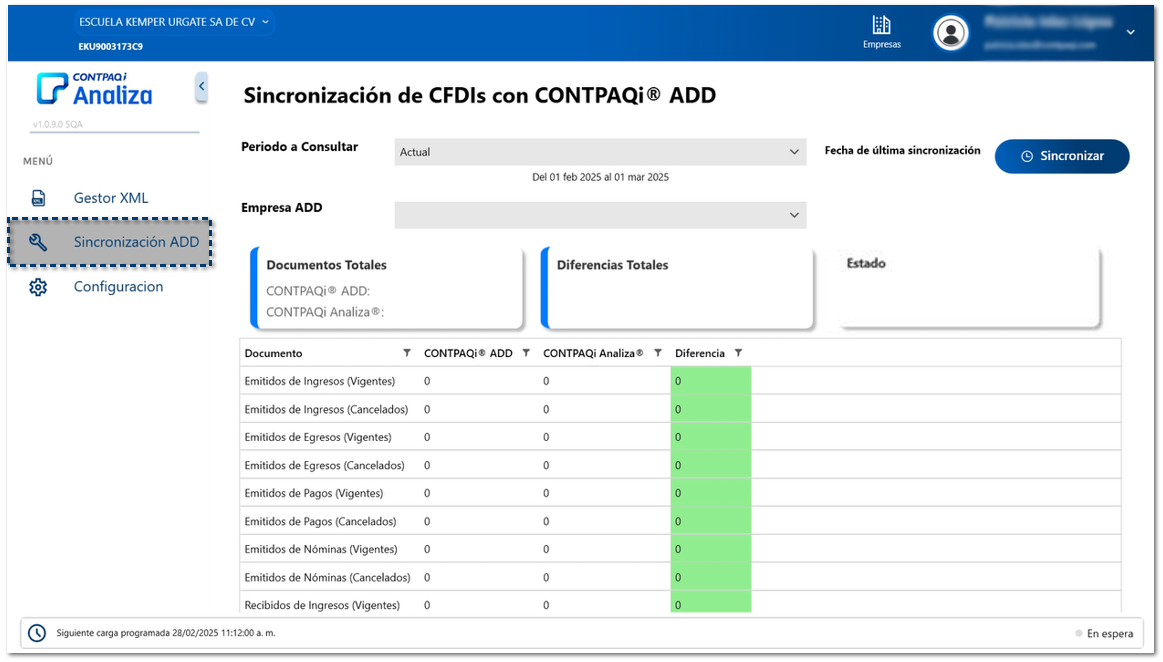The height and width of the screenshot is (662, 1163).
Task: Click the Estado card
Action: tap(969, 287)
